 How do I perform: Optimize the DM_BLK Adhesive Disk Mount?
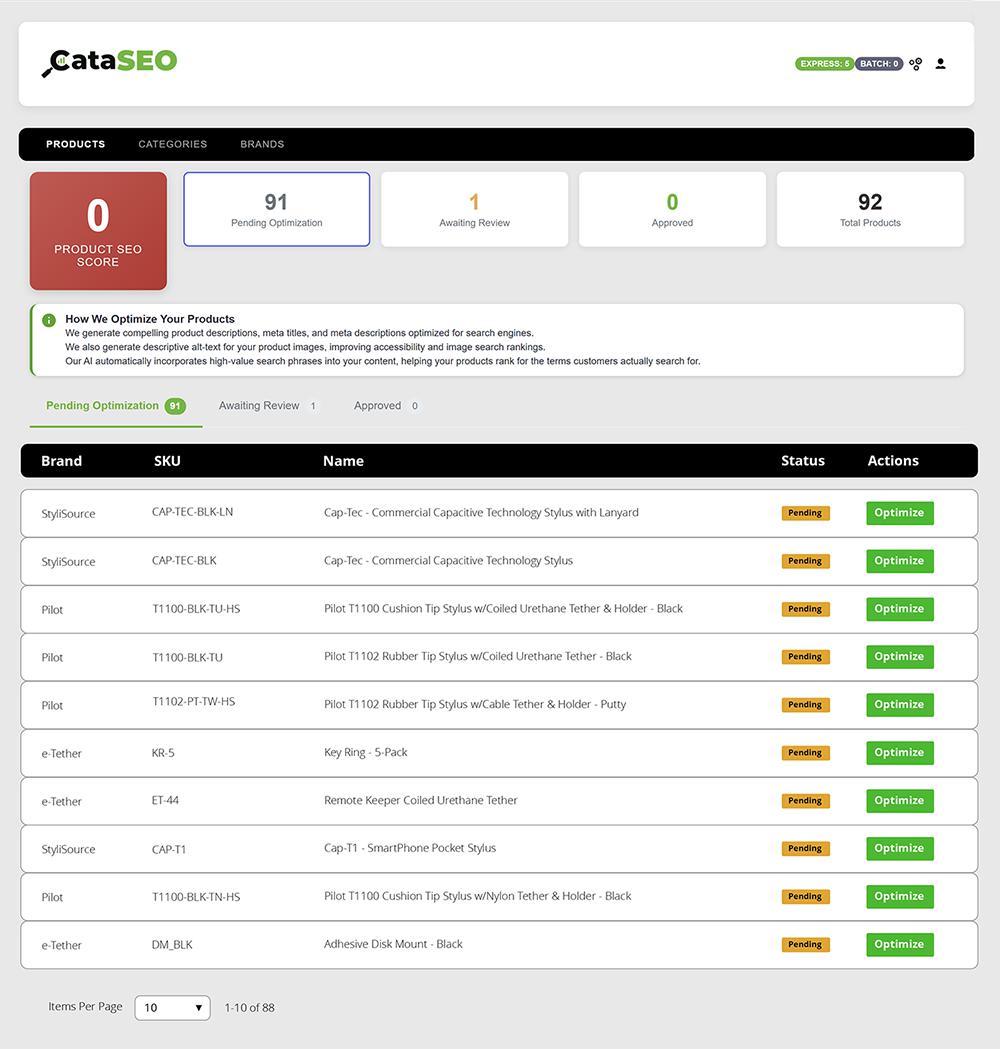(900, 945)
